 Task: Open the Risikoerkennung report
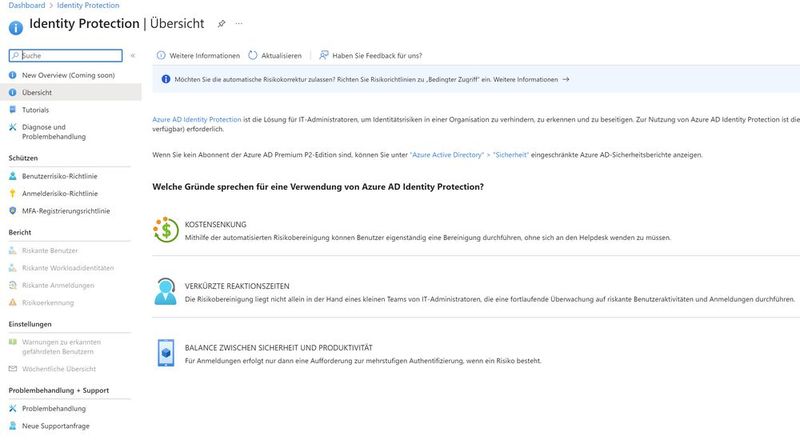tap(48, 303)
